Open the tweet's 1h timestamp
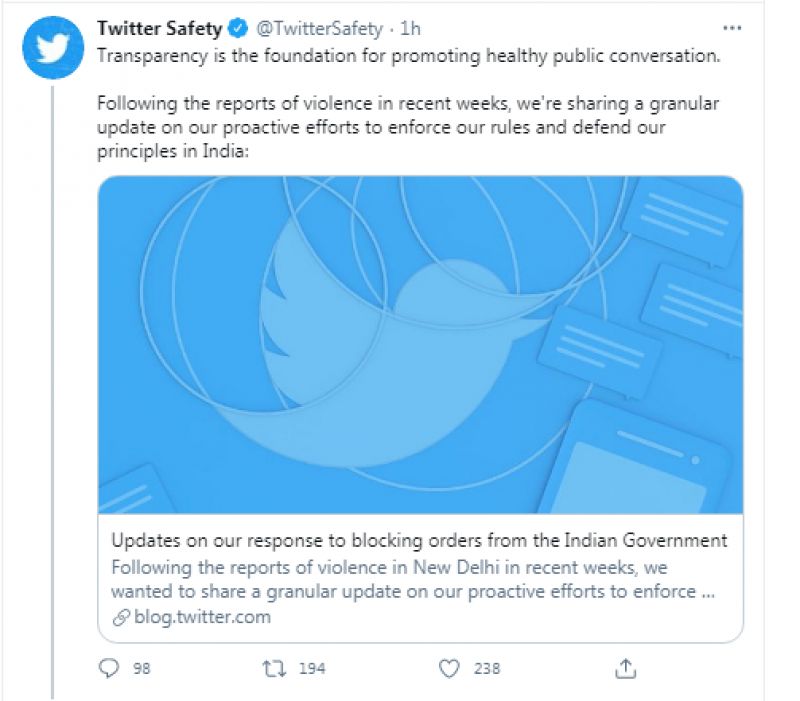Viewport: 800px width, 701px height. tap(411, 29)
